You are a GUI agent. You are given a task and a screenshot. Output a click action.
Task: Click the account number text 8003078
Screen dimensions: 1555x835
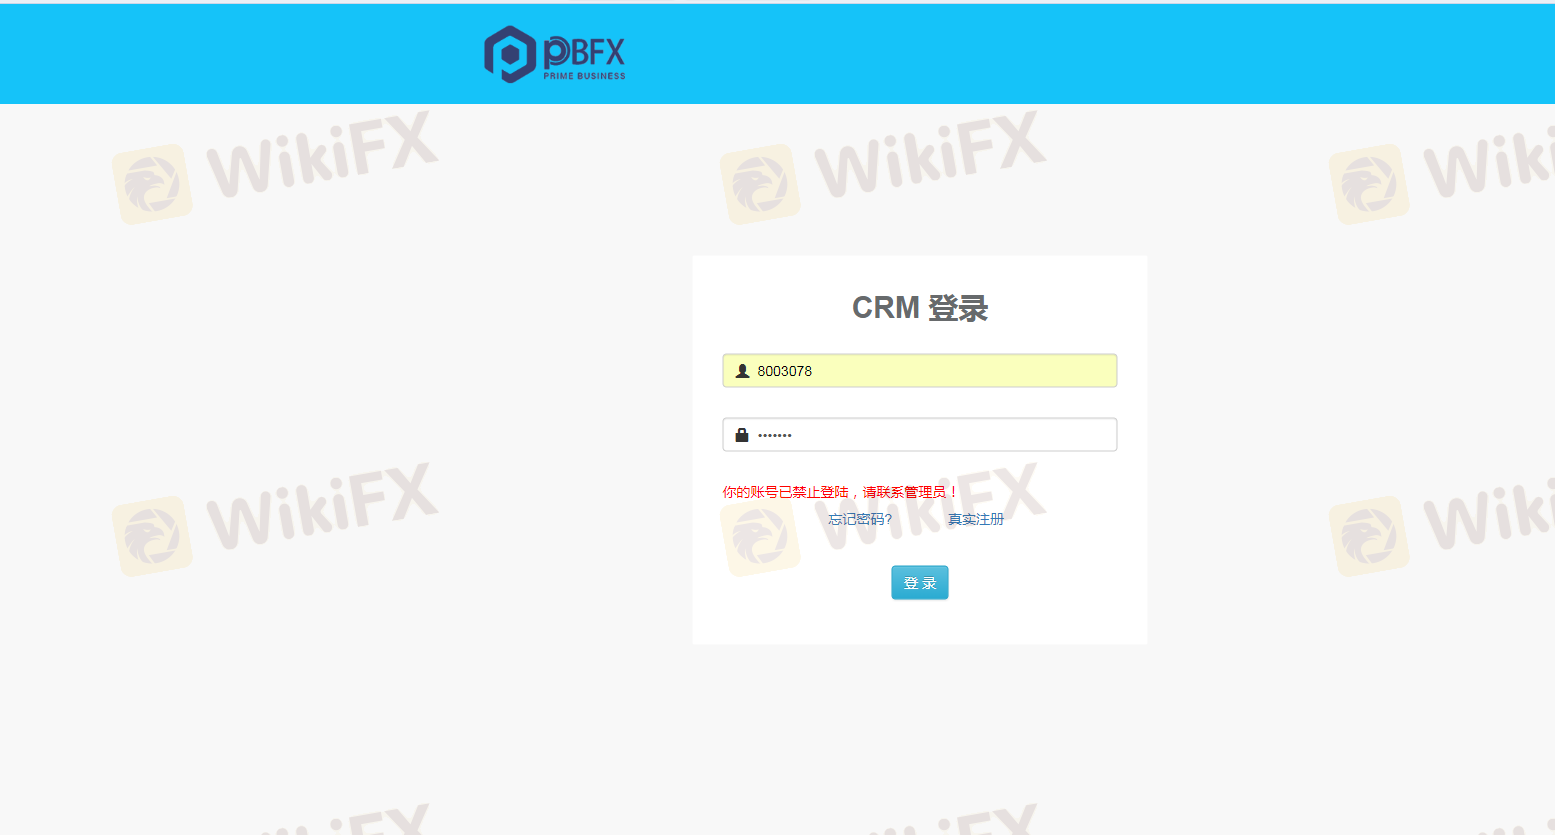[784, 371]
